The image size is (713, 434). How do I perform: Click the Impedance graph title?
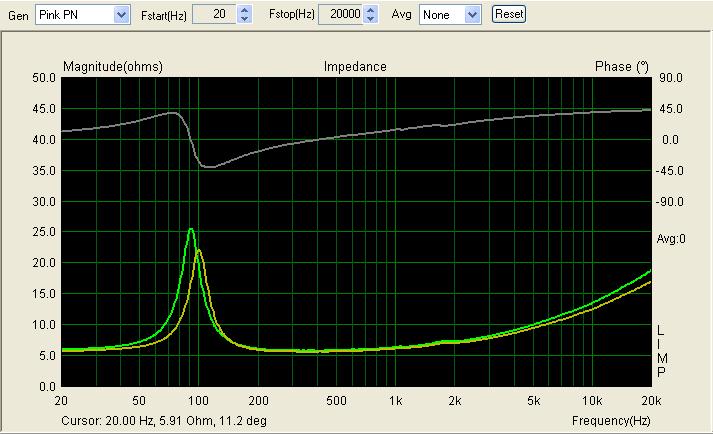point(355,67)
